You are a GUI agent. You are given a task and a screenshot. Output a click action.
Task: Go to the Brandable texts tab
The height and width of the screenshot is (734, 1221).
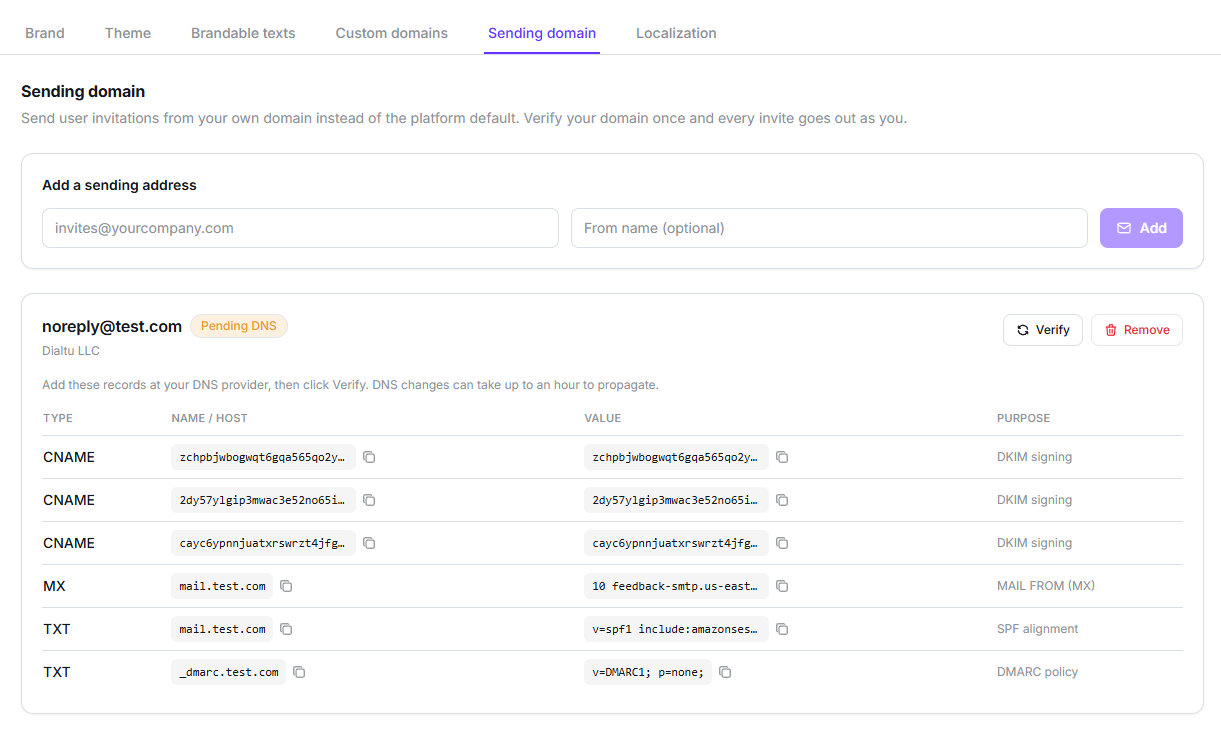pos(243,33)
